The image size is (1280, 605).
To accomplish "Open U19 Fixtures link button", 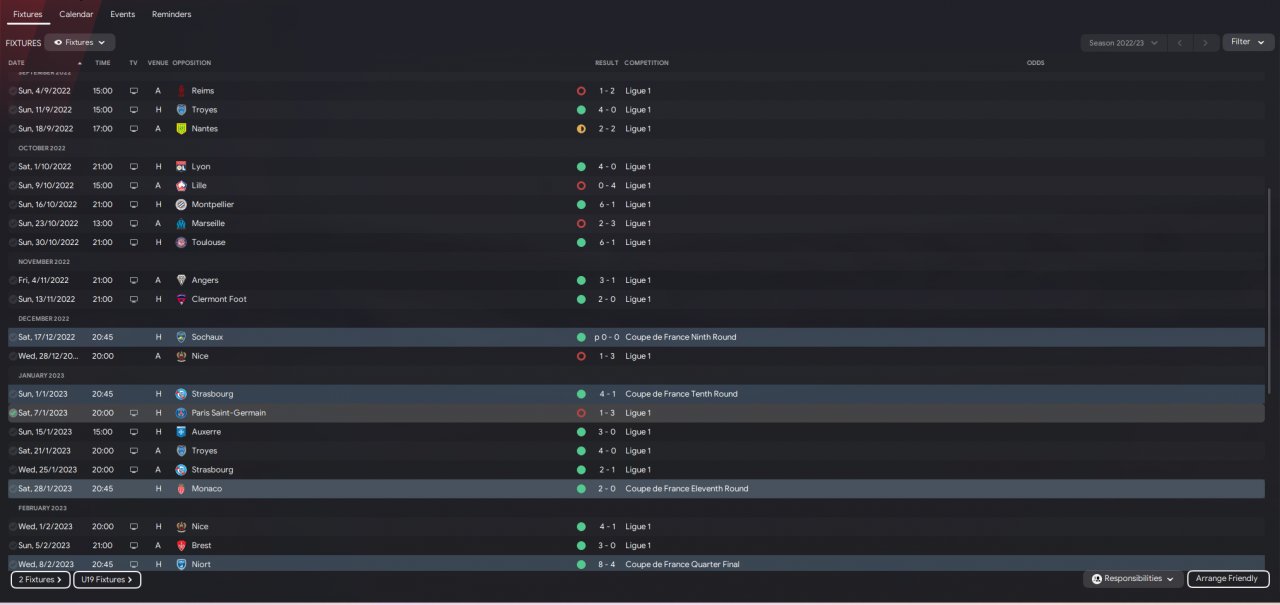I will pyautogui.click(x=107, y=580).
